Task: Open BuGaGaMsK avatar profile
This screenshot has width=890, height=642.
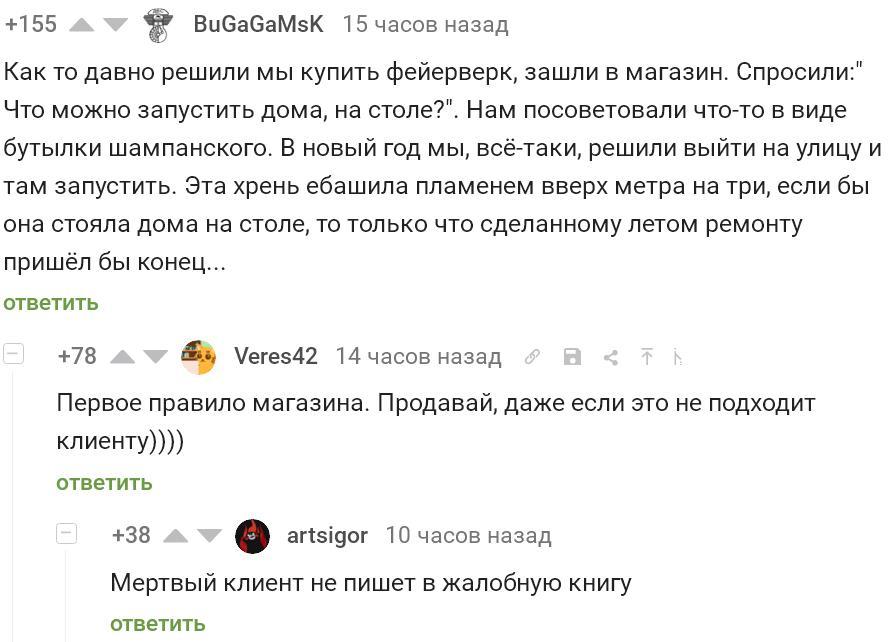Action: point(158,25)
